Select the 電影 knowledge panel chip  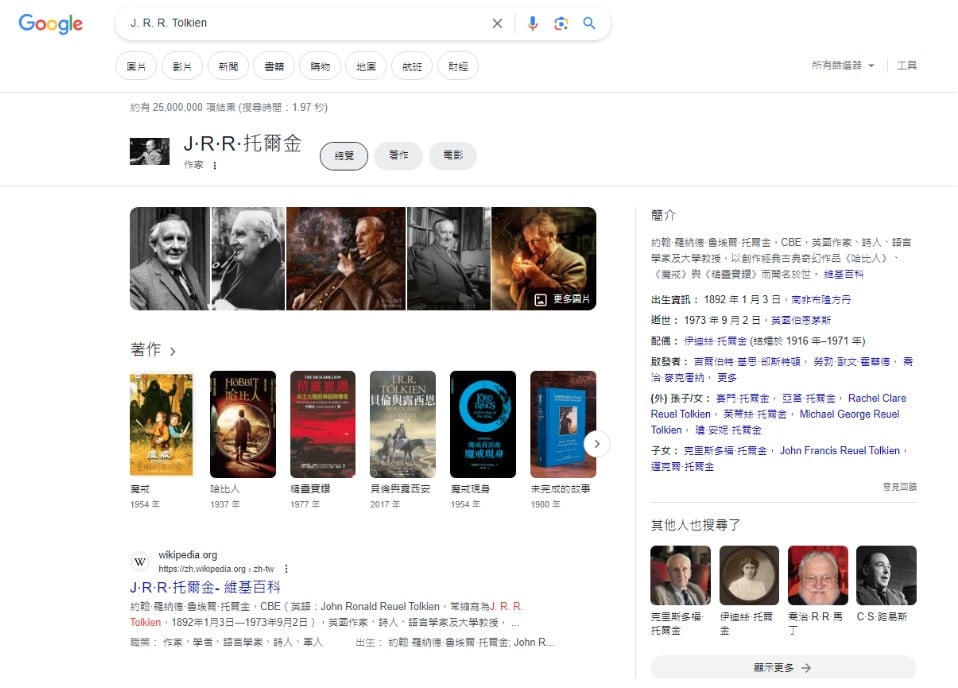point(452,155)
